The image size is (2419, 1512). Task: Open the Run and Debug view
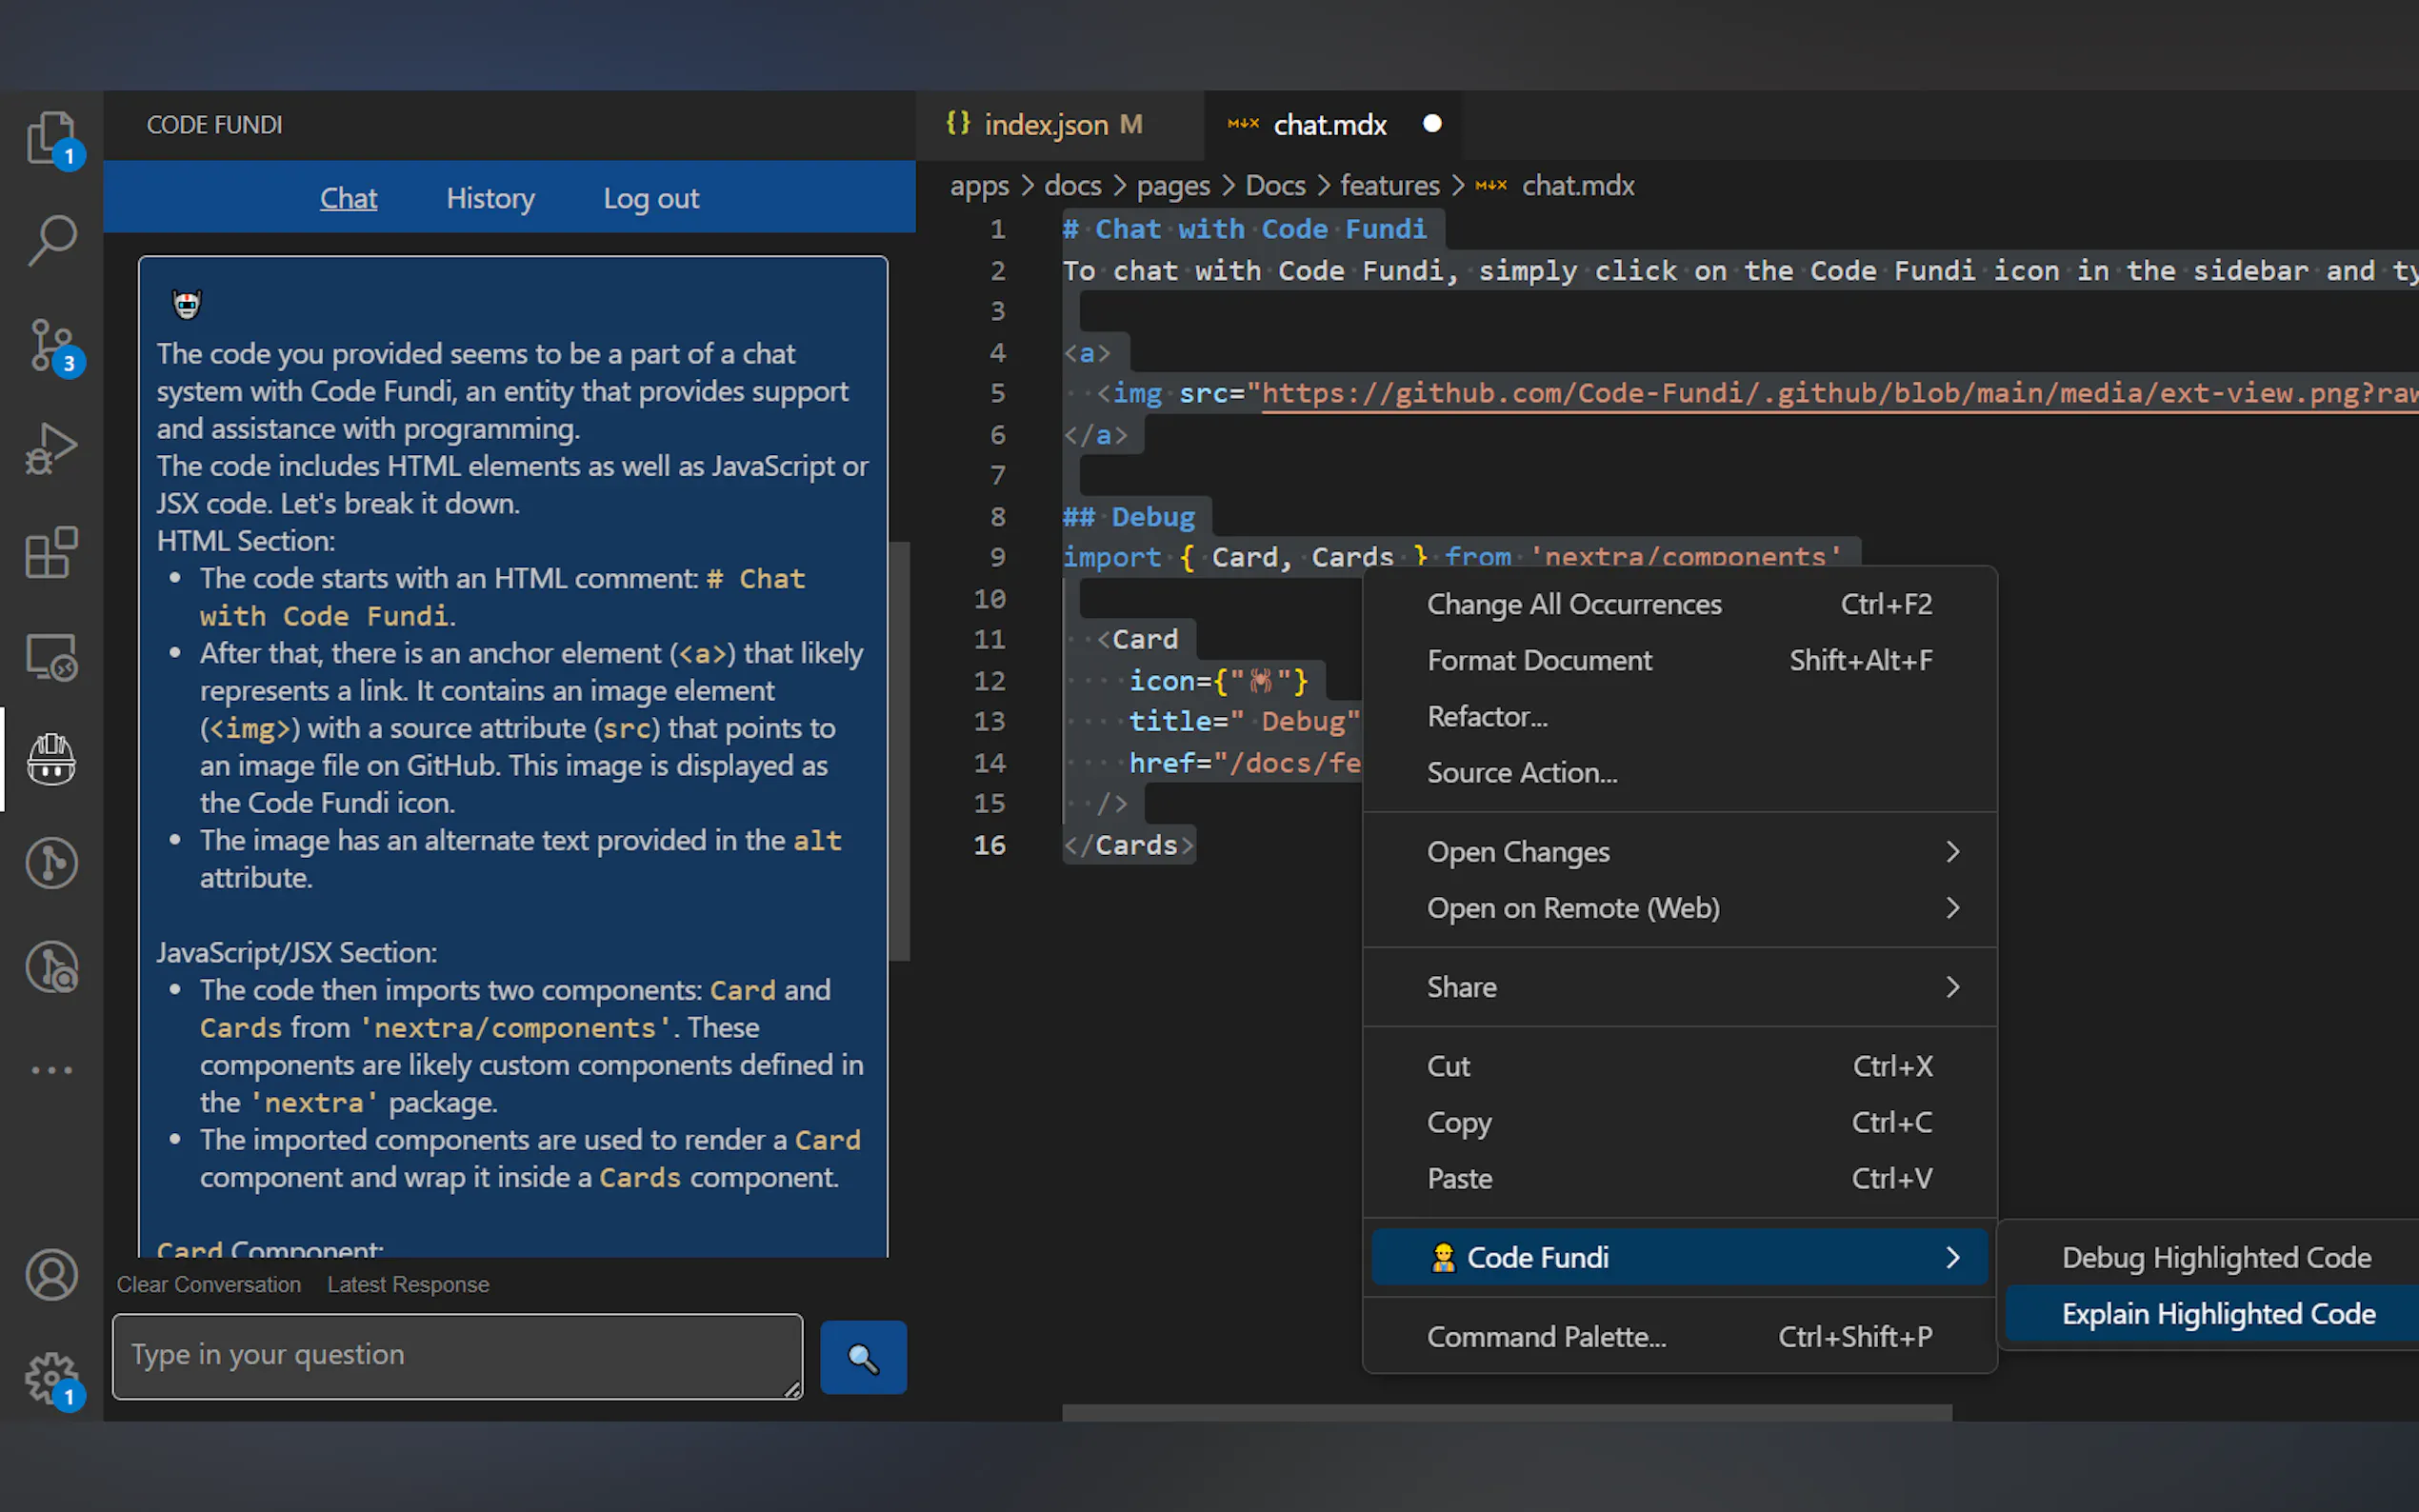coord(52,449)
